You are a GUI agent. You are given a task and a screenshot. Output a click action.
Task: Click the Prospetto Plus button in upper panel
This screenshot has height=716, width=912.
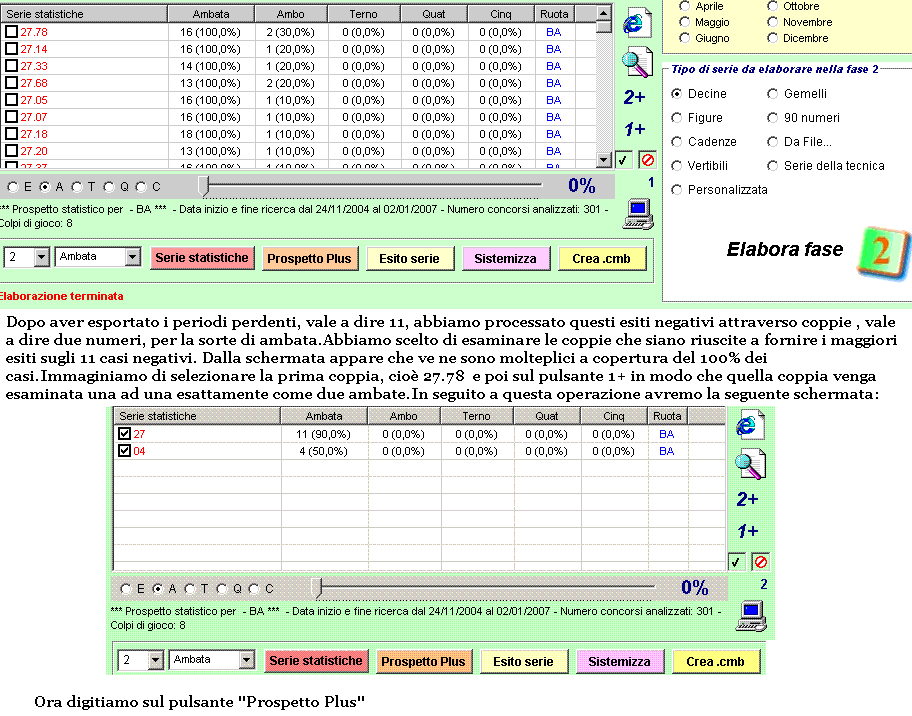click(x=309, y=259)
